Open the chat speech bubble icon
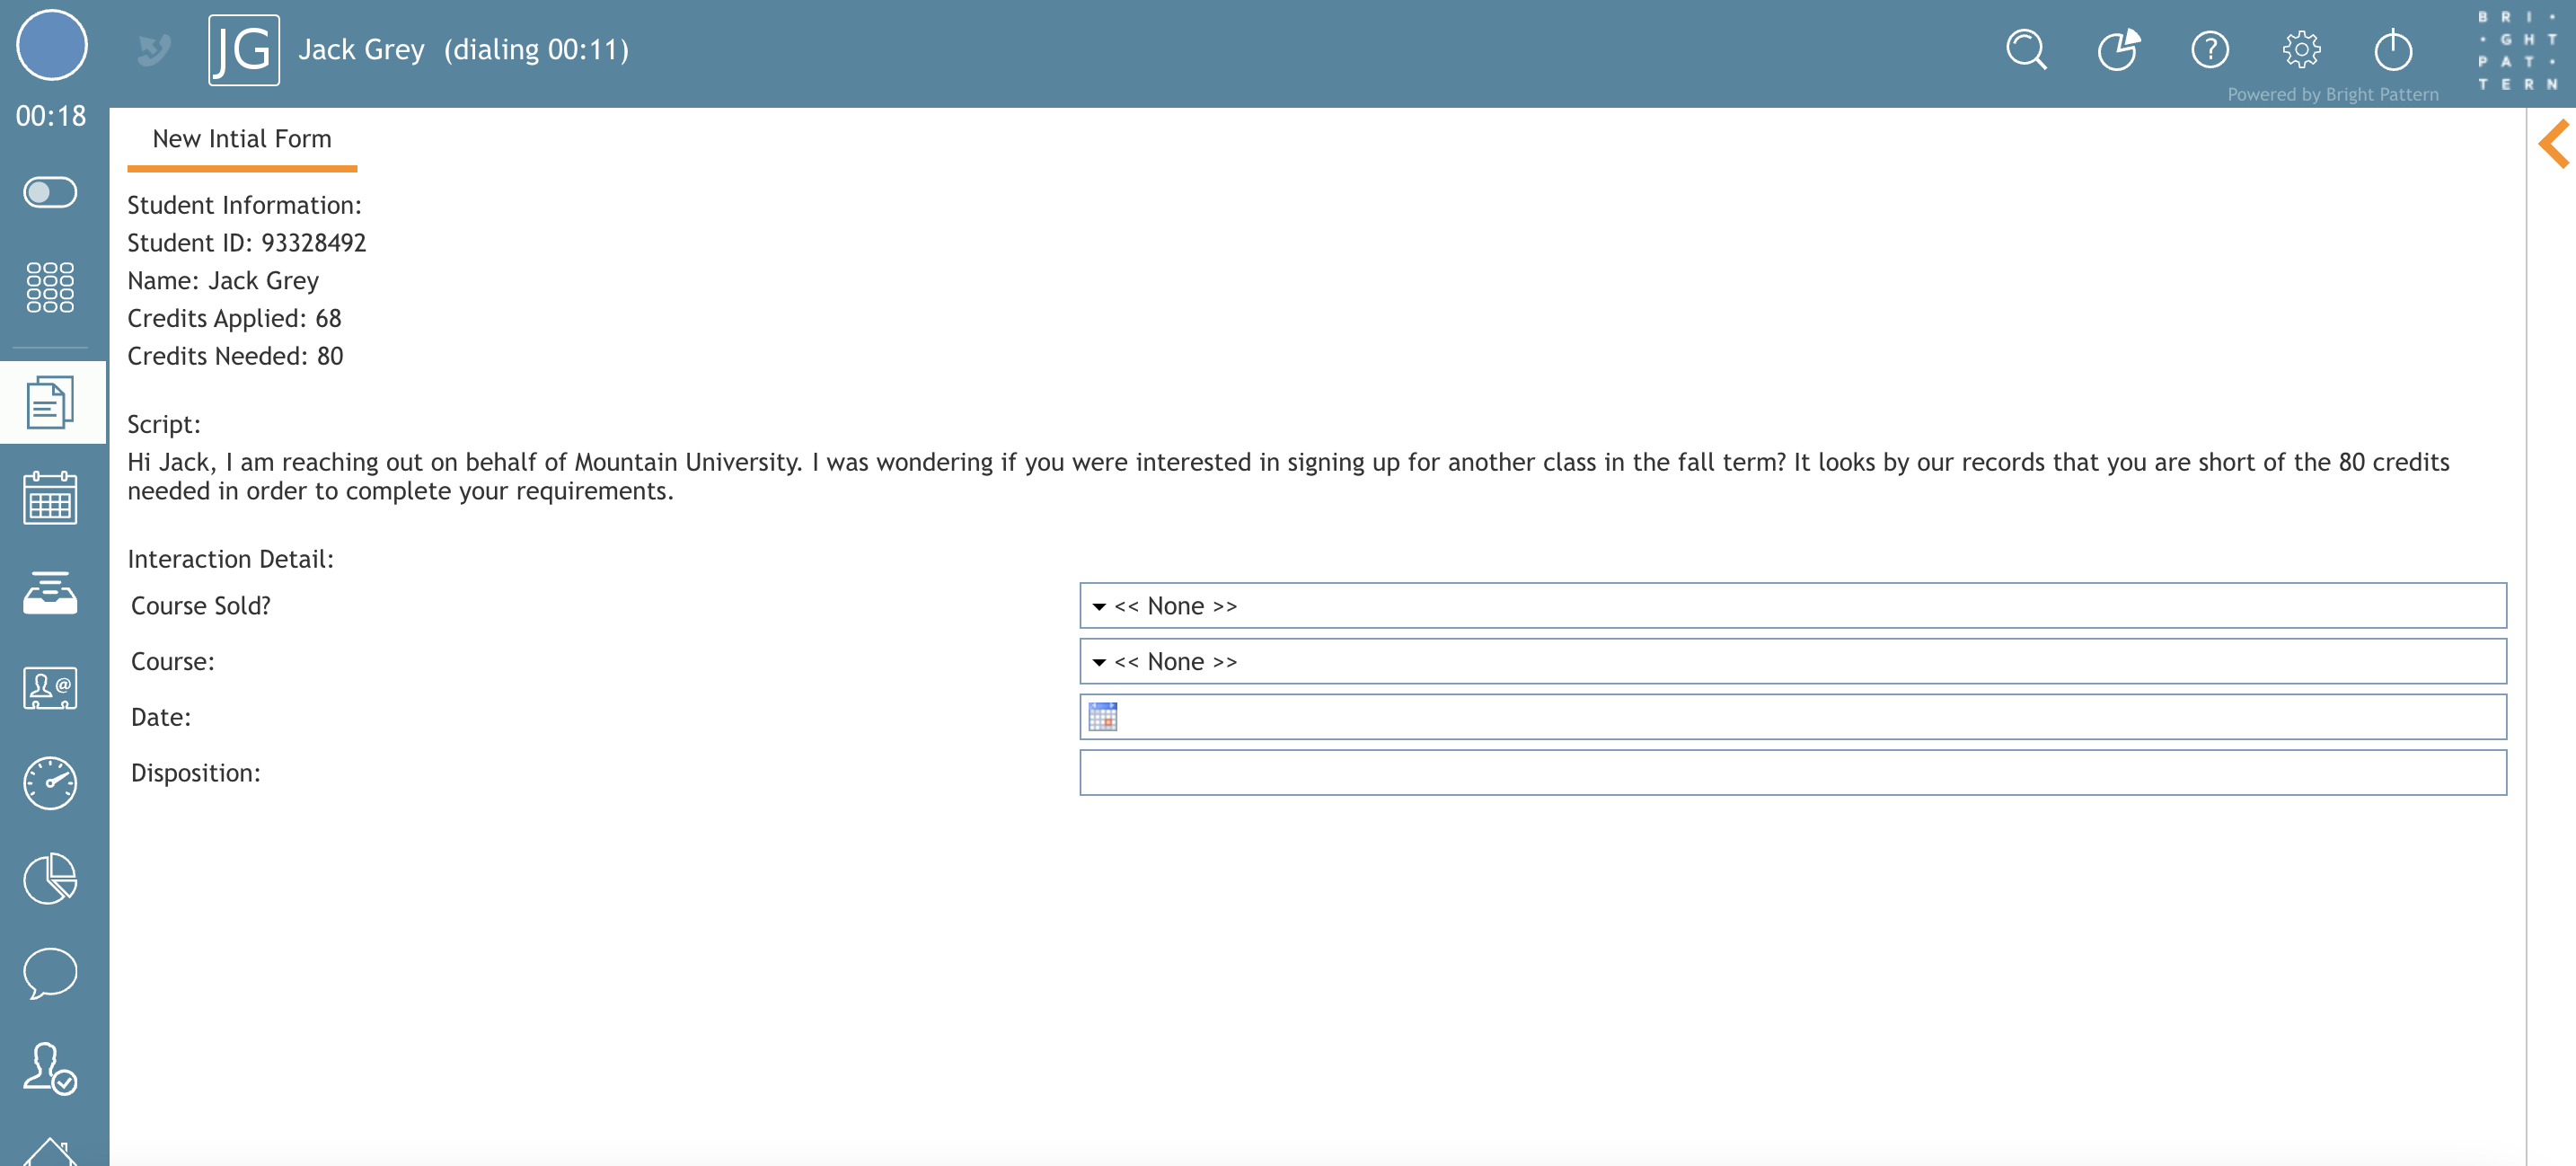2576x1166 pixels. tap(50, 973)
